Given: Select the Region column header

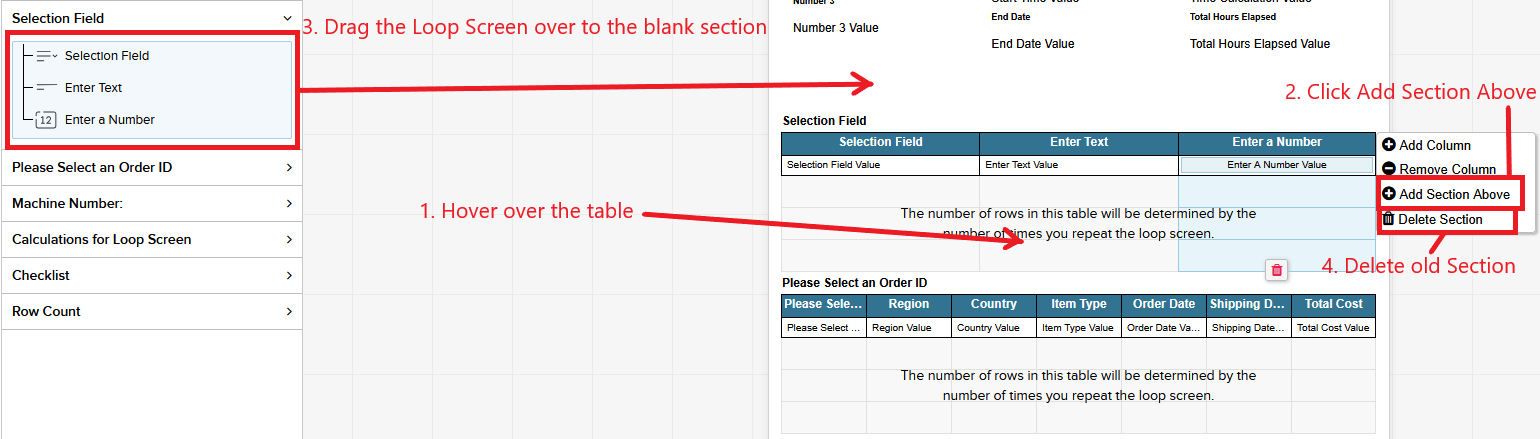Looking at the screenshot, I should tap(908, 305).
